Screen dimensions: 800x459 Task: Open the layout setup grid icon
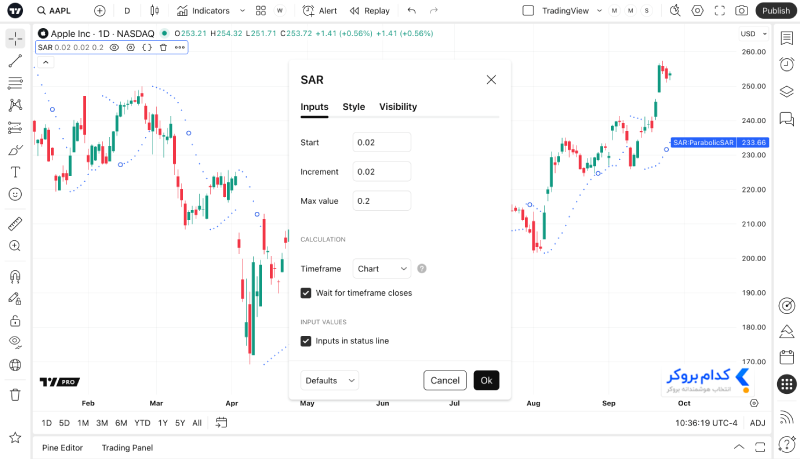(261, 11)
